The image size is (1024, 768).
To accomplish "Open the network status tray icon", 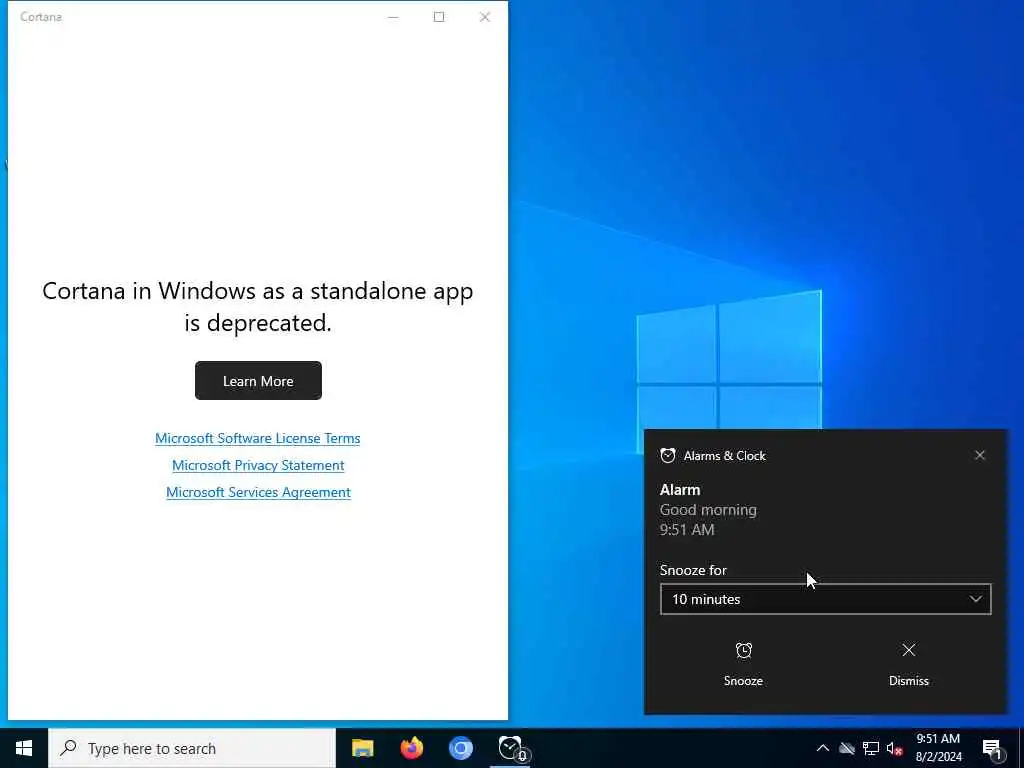I will point(871,748).
